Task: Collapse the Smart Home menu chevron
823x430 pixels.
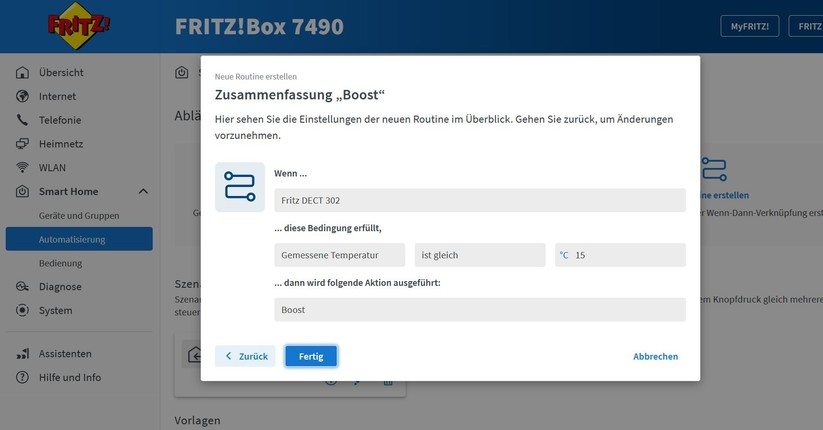Action: point(143,192)
